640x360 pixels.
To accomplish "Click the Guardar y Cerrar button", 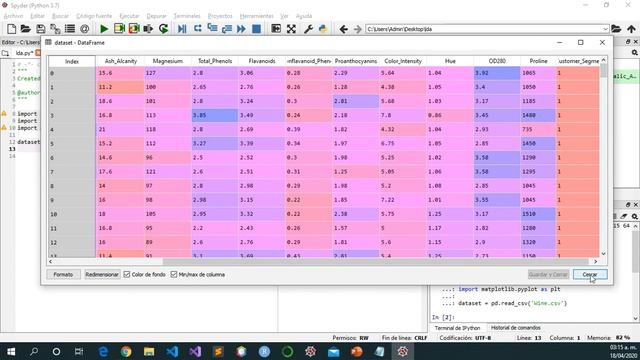I will 548,274.
